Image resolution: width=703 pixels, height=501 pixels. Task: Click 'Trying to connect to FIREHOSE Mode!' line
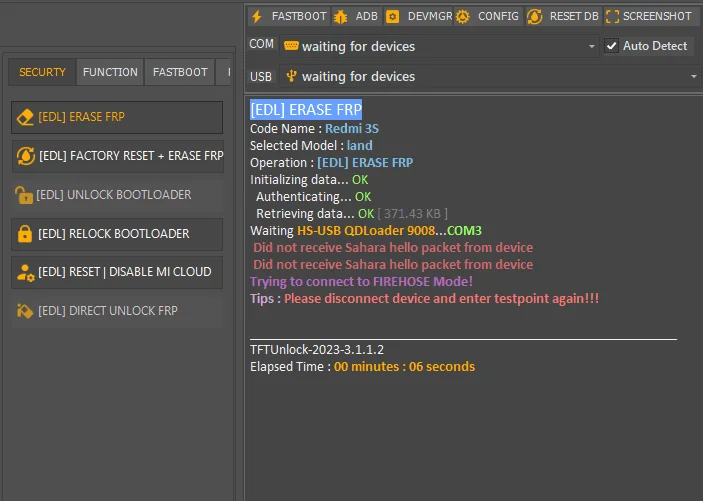click(361, 282)
